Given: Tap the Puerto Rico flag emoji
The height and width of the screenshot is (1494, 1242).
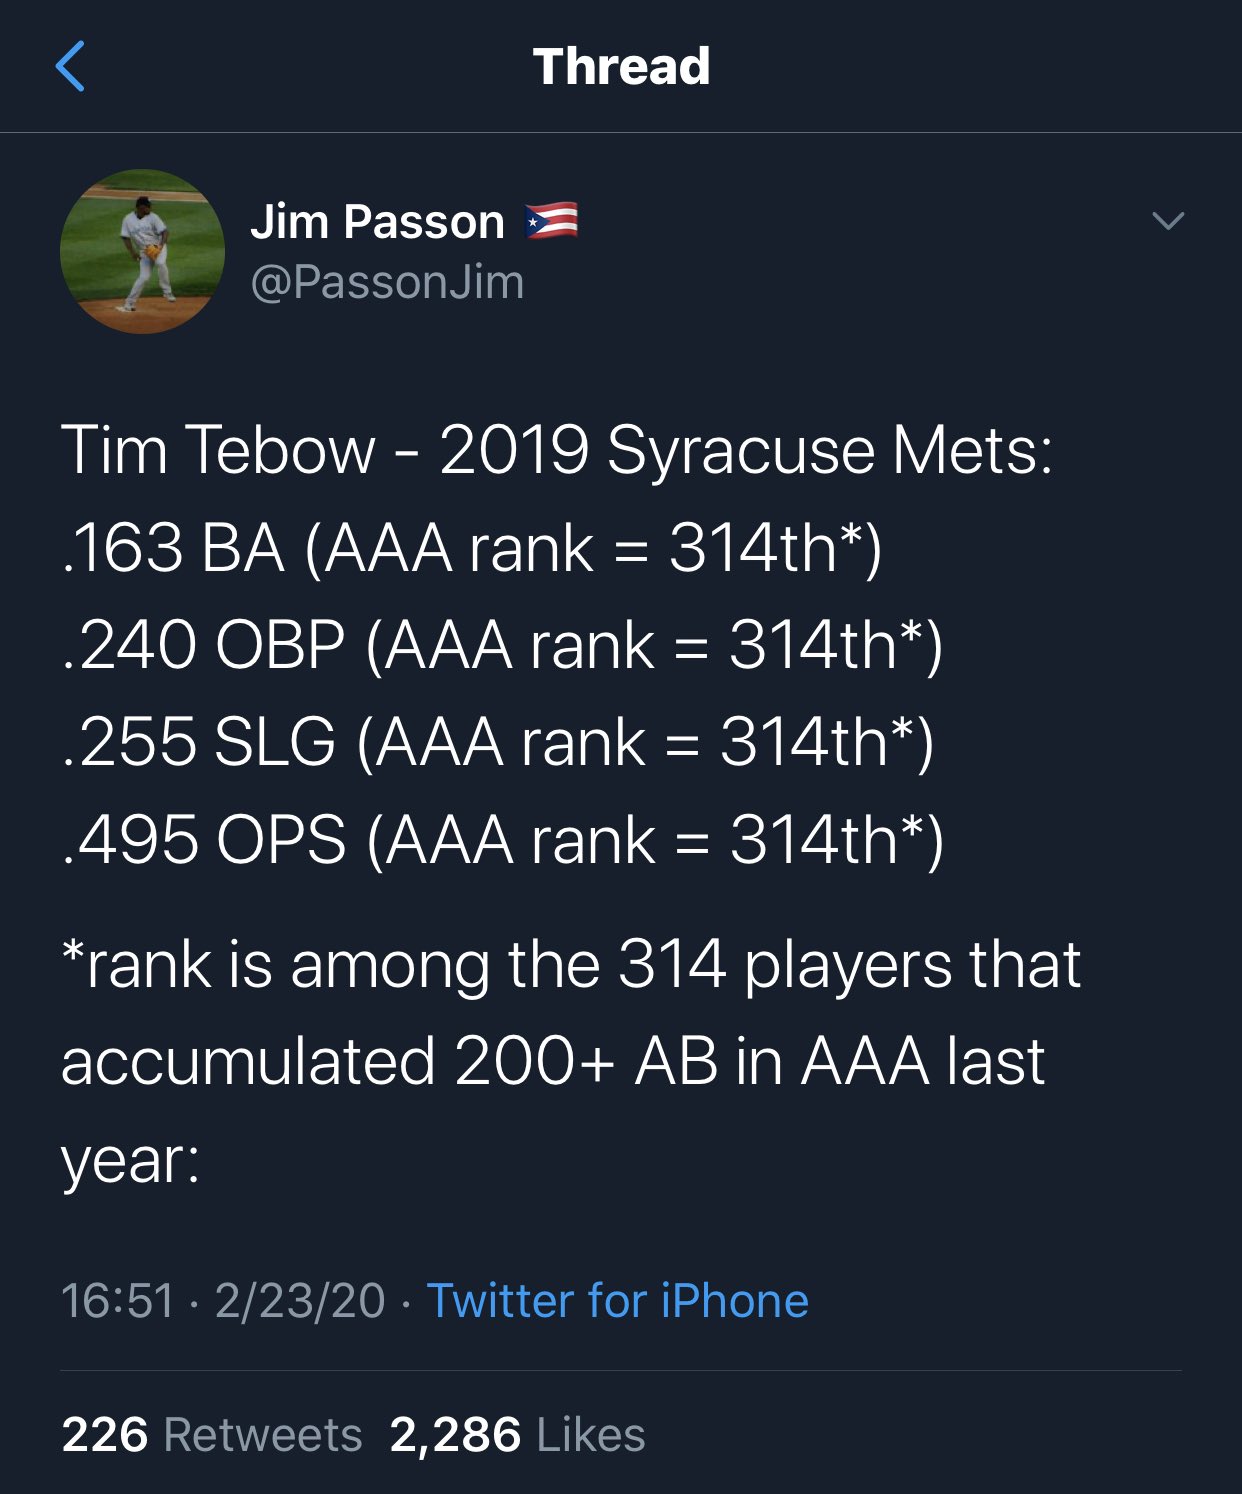Looking at the screenshot, I should coord(552,221).
